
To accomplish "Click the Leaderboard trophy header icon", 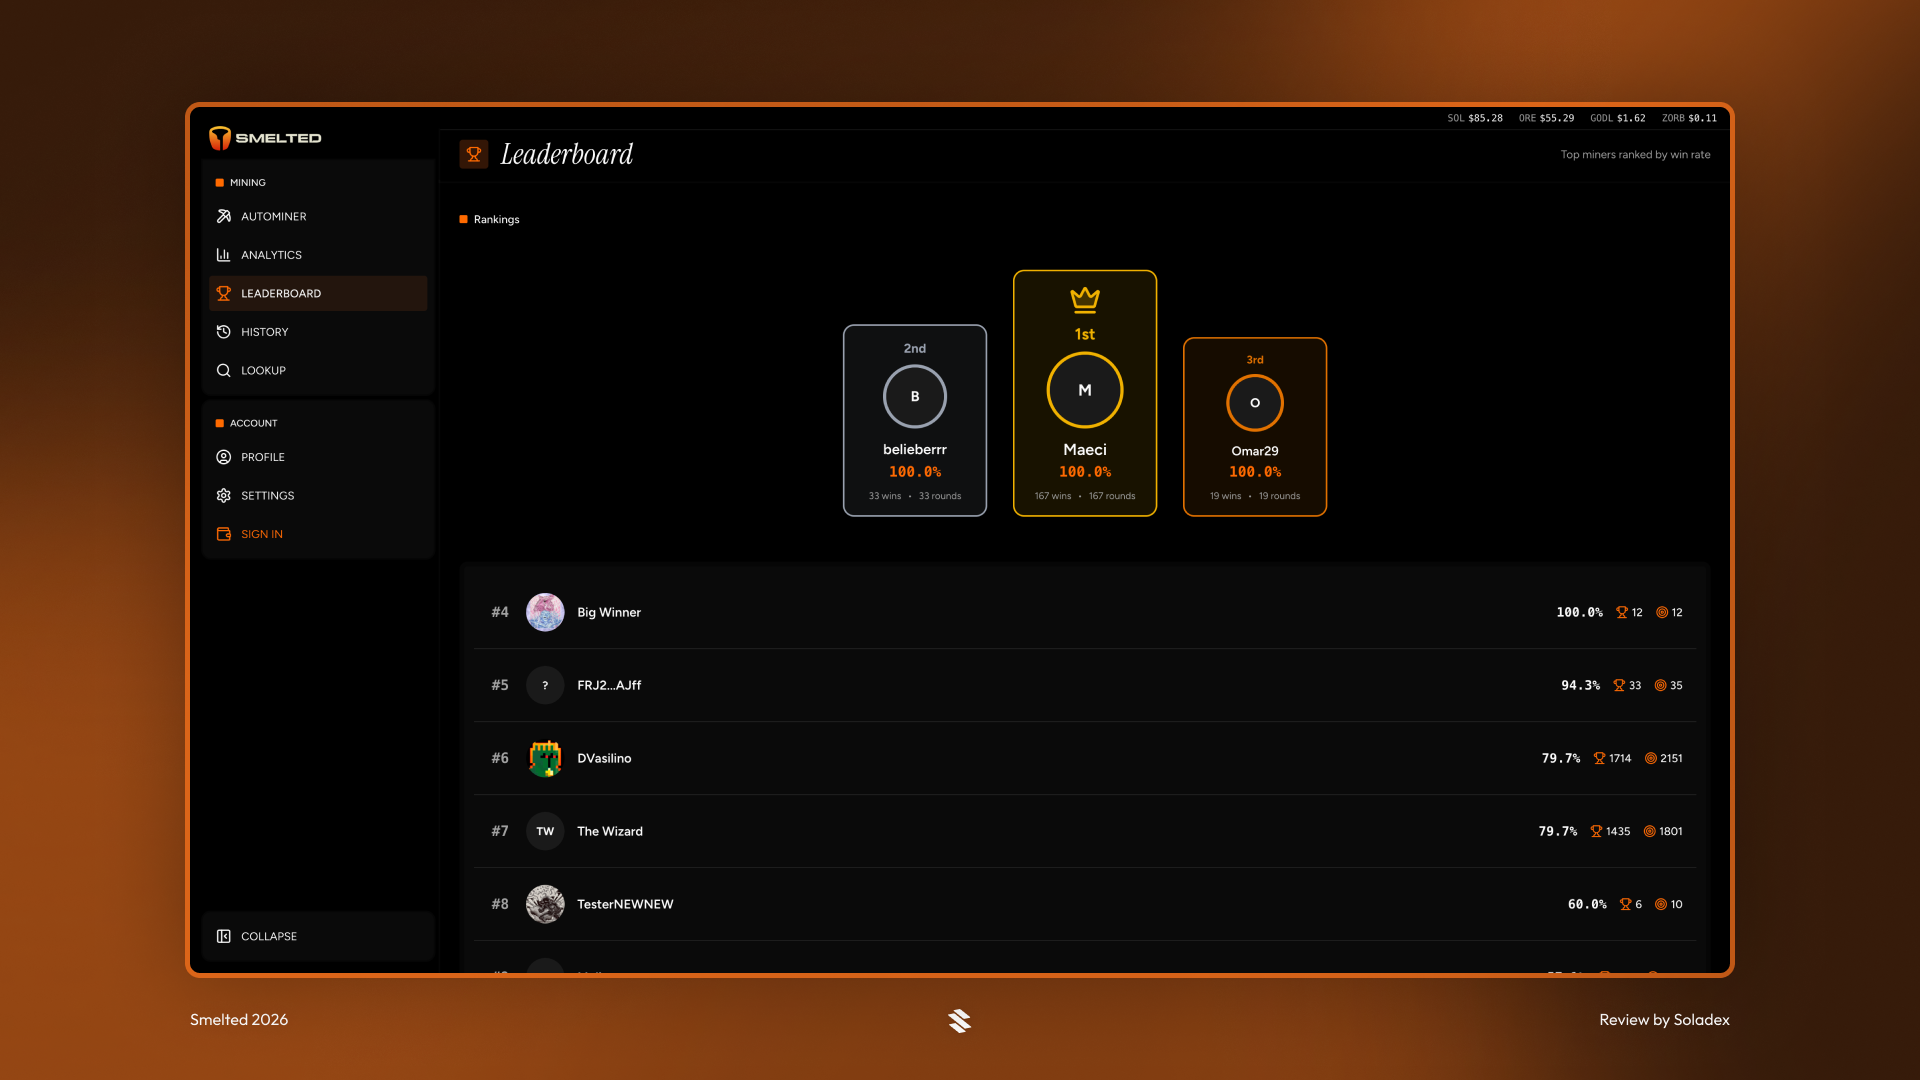I will (x=474, y=154).
